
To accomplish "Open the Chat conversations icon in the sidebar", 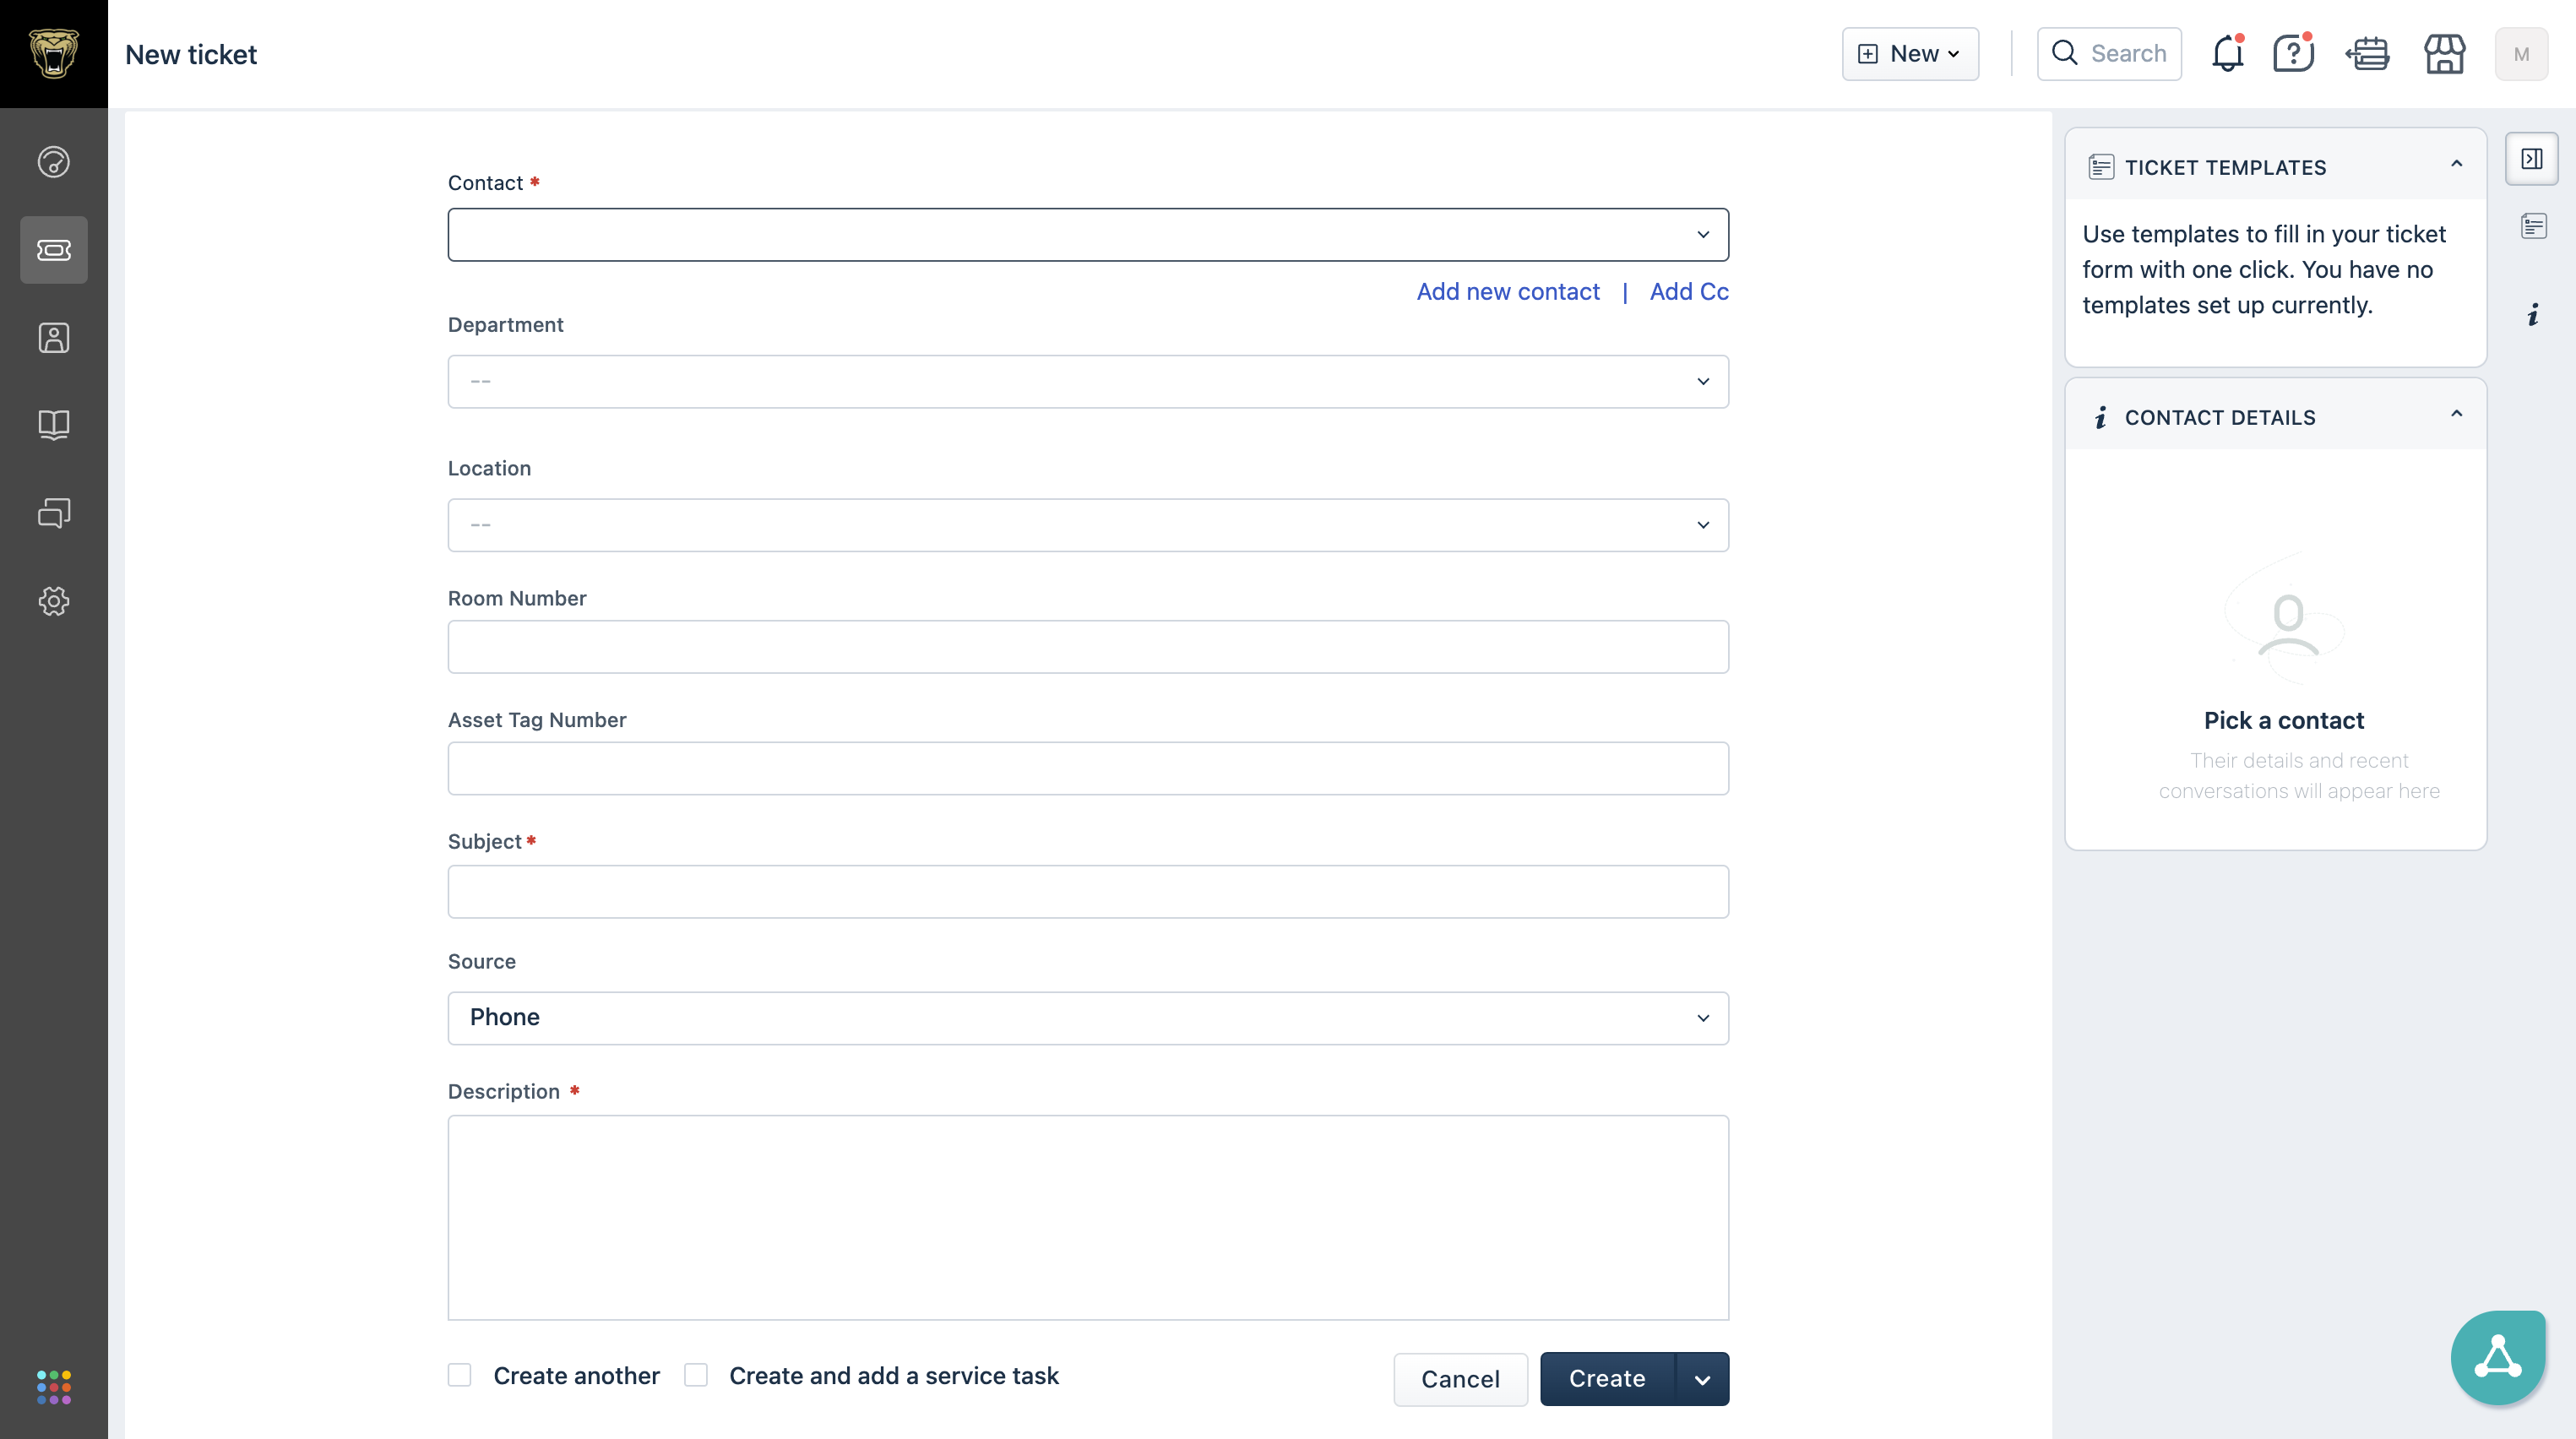I will point(54,513).
